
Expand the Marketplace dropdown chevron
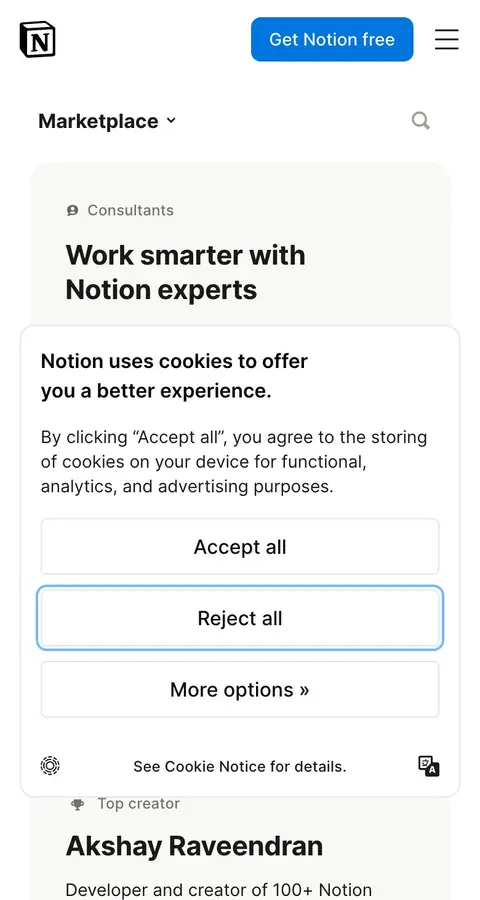171,121
